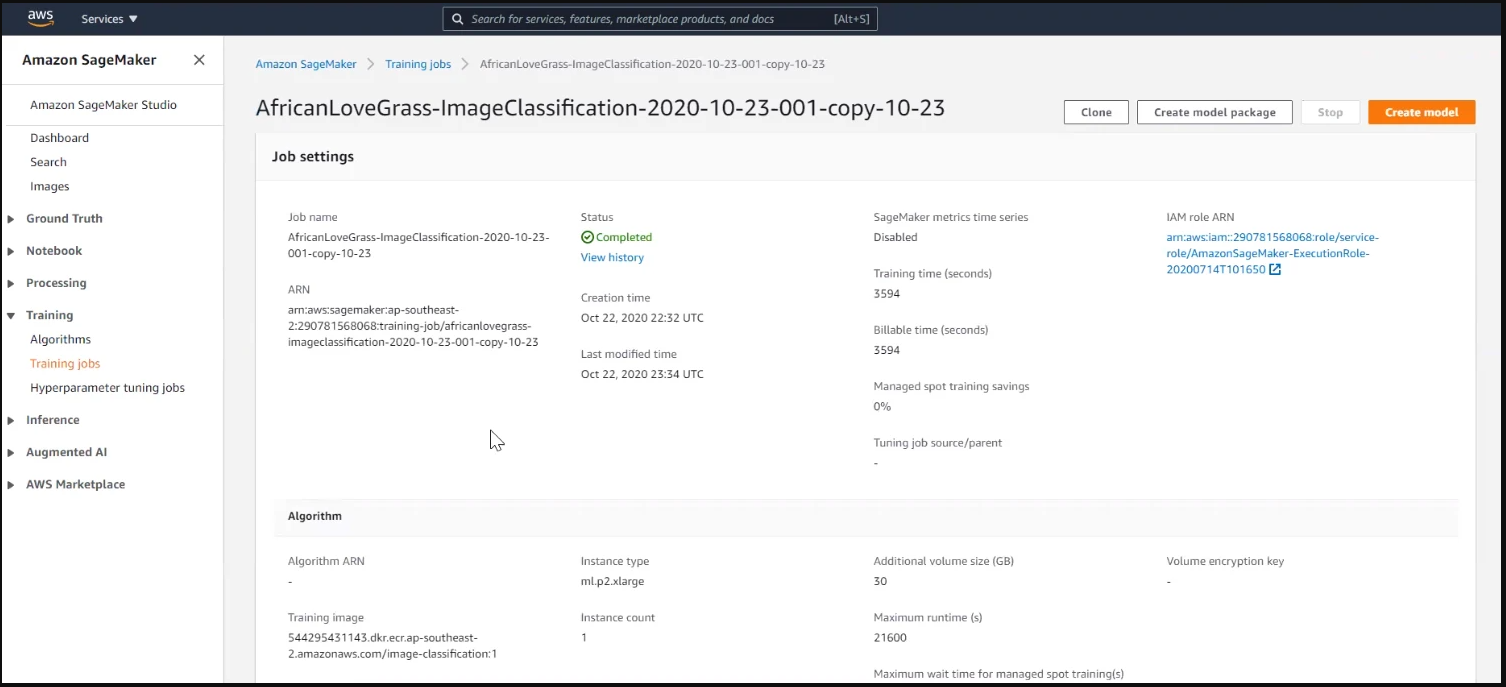Screen dimensions: 1506x687
Task: Click the job name value under Job name
Action: point(418,245)
